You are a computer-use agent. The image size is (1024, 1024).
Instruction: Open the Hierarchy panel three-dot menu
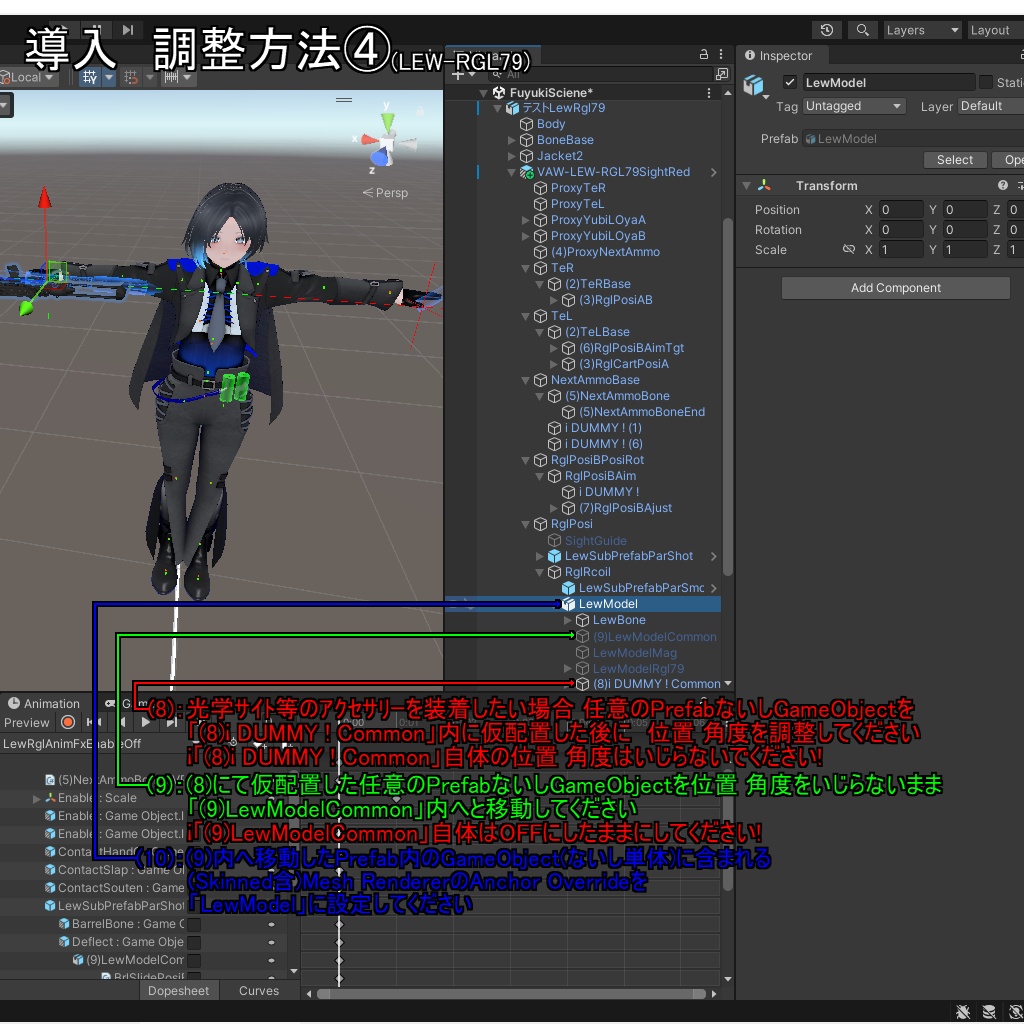721,54
